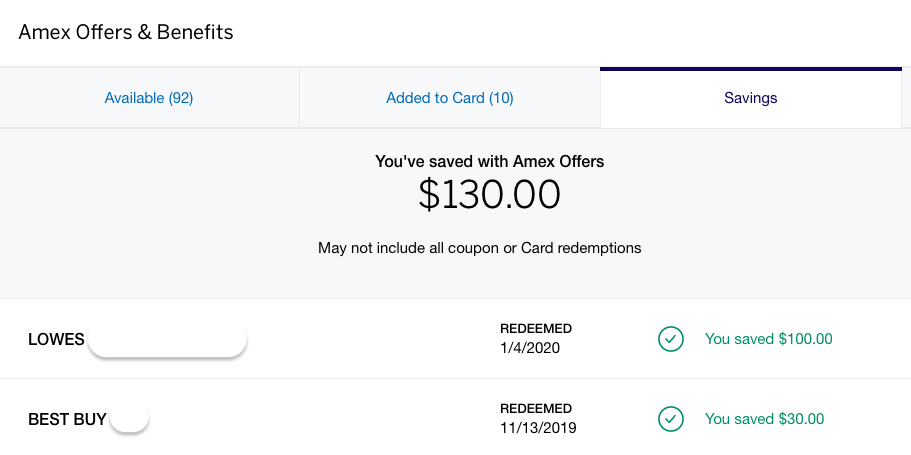Click the 'You saved $30.00' text
The height and width of the screenshot is (455, 911).
[765, 419]
